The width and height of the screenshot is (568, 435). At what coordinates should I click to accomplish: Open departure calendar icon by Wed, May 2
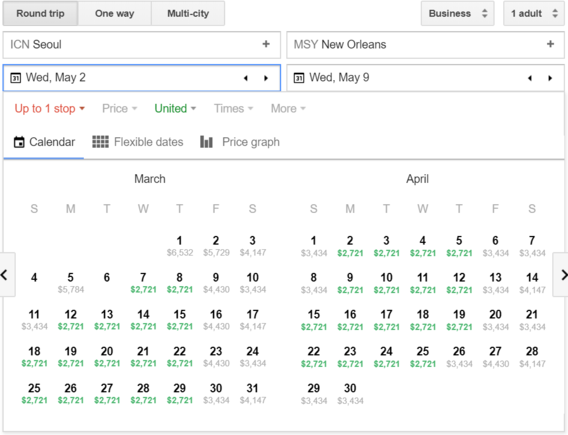(x=15, y=78)
